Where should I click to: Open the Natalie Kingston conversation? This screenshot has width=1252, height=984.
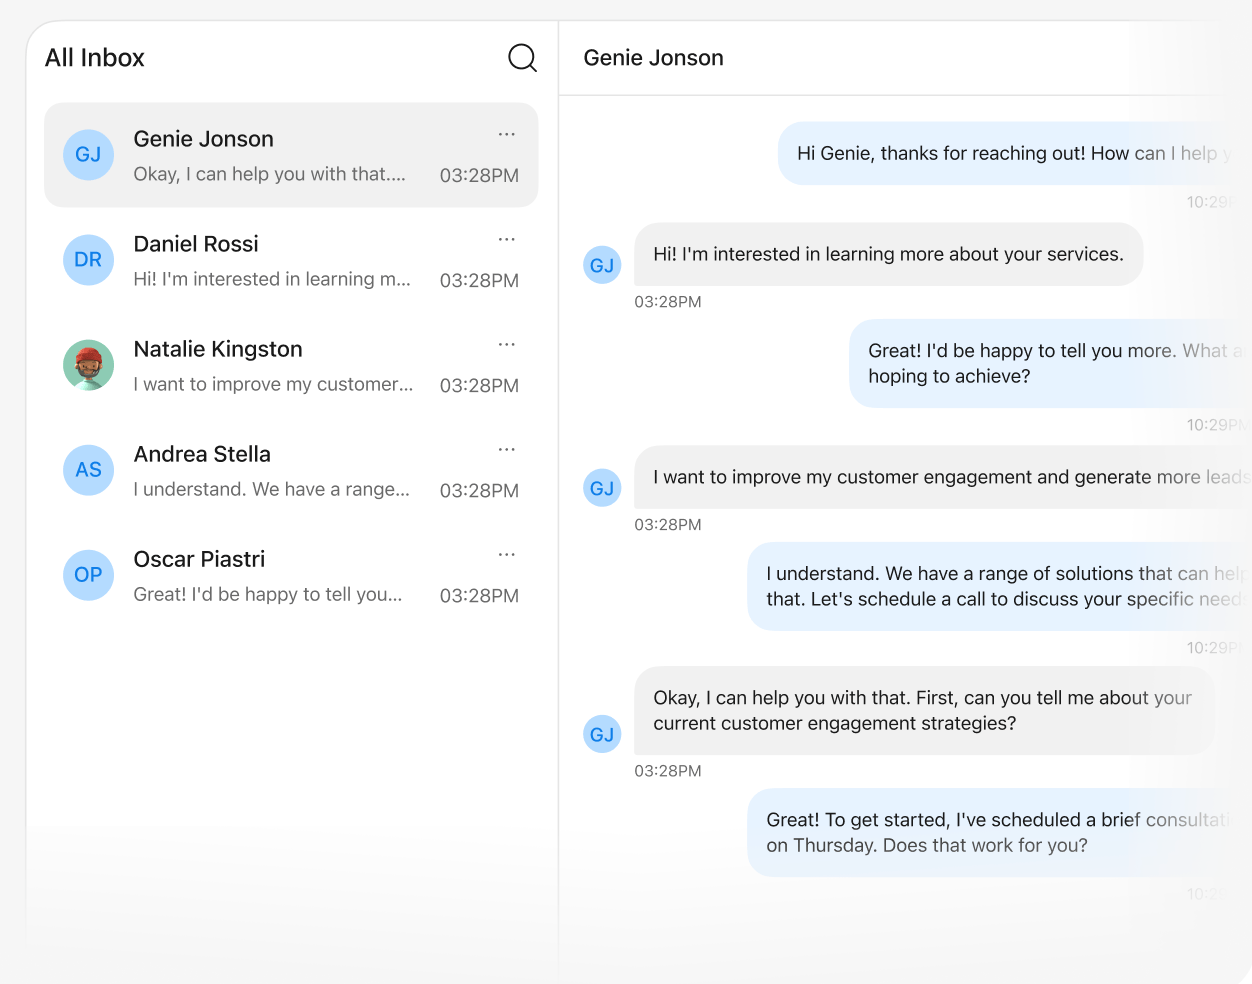point(291,365)
